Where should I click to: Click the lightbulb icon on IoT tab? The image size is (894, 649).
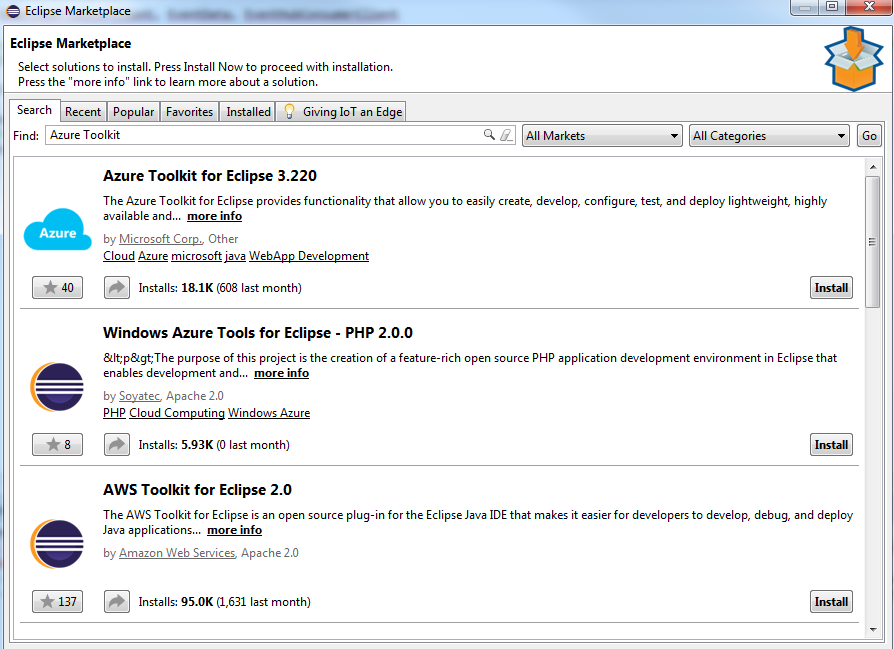coord(289,111)
